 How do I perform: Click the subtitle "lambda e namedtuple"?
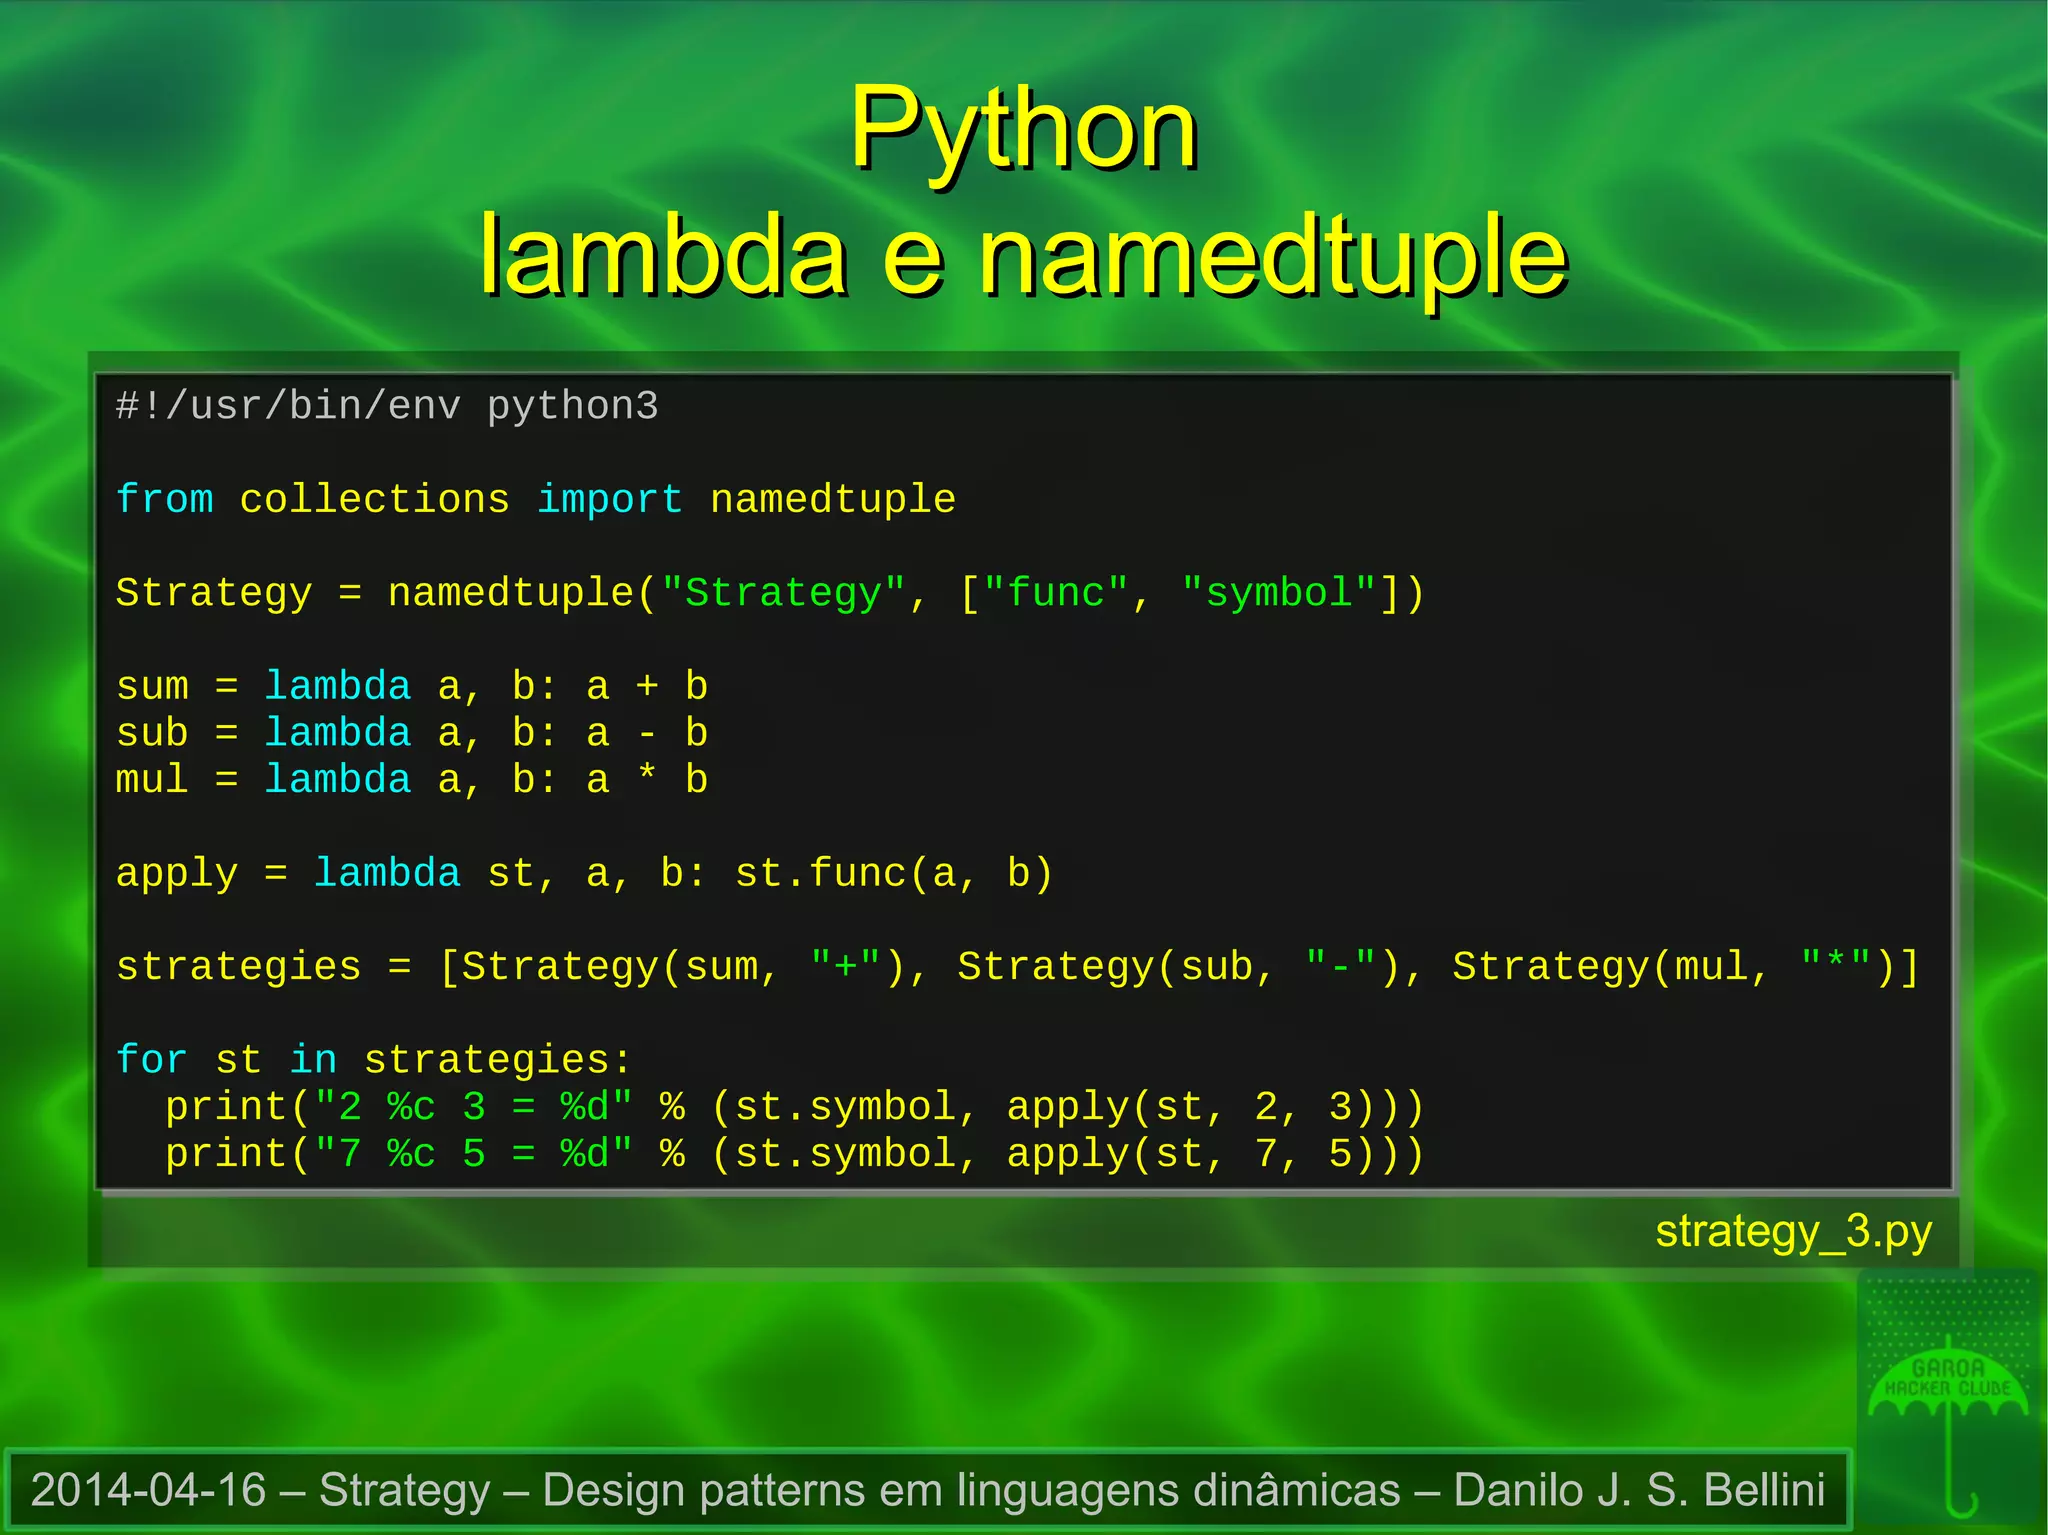(1024, 256)
